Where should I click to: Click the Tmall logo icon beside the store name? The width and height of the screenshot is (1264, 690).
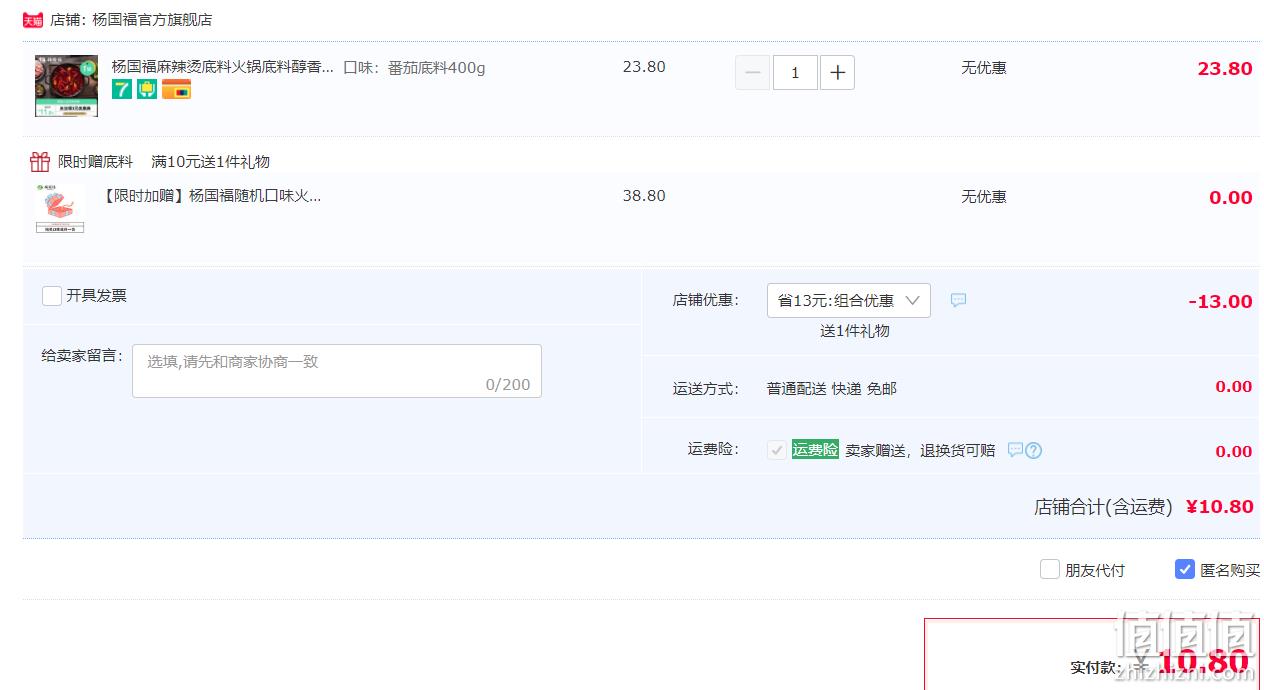33,20
